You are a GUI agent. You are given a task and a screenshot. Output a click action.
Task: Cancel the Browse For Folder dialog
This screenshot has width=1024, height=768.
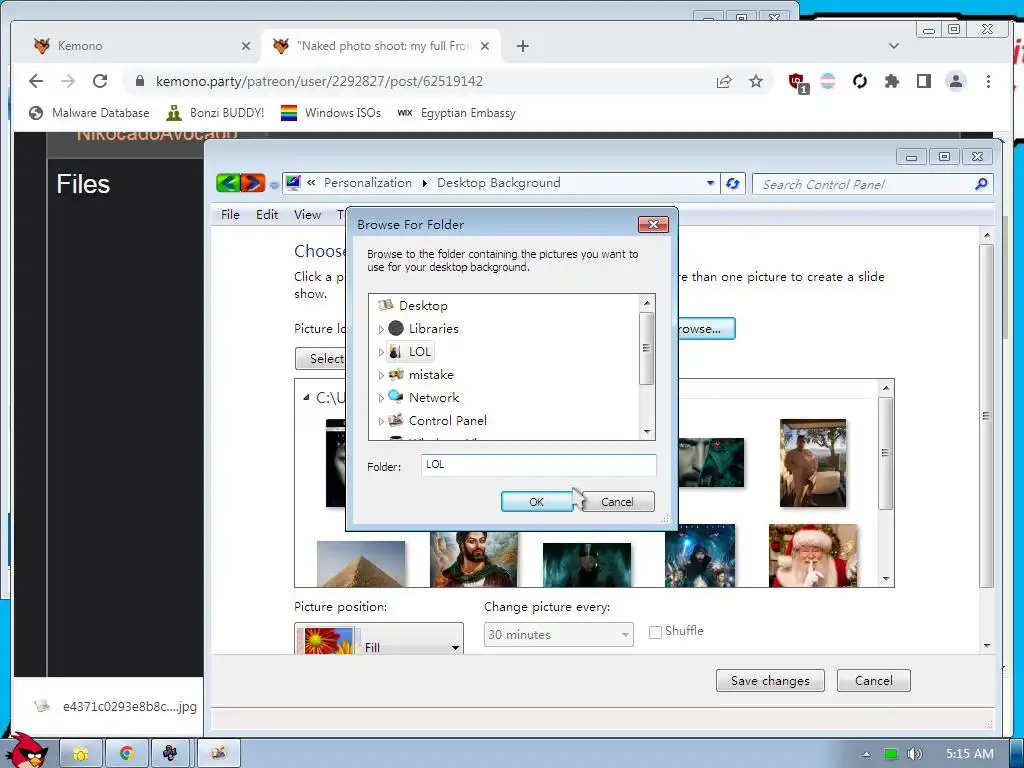617,502
